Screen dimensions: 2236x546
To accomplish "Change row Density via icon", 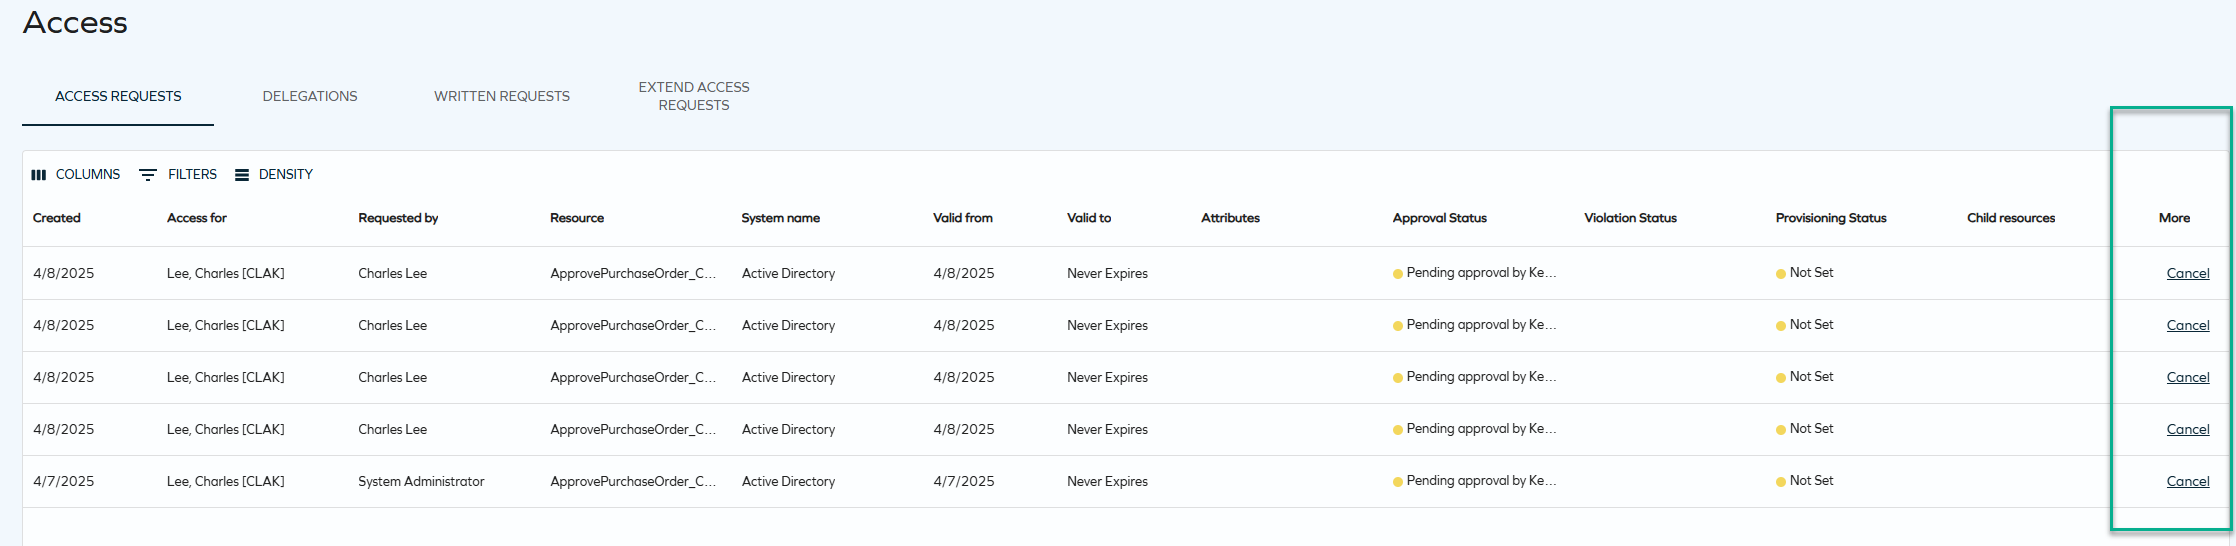I will point(242,175).
